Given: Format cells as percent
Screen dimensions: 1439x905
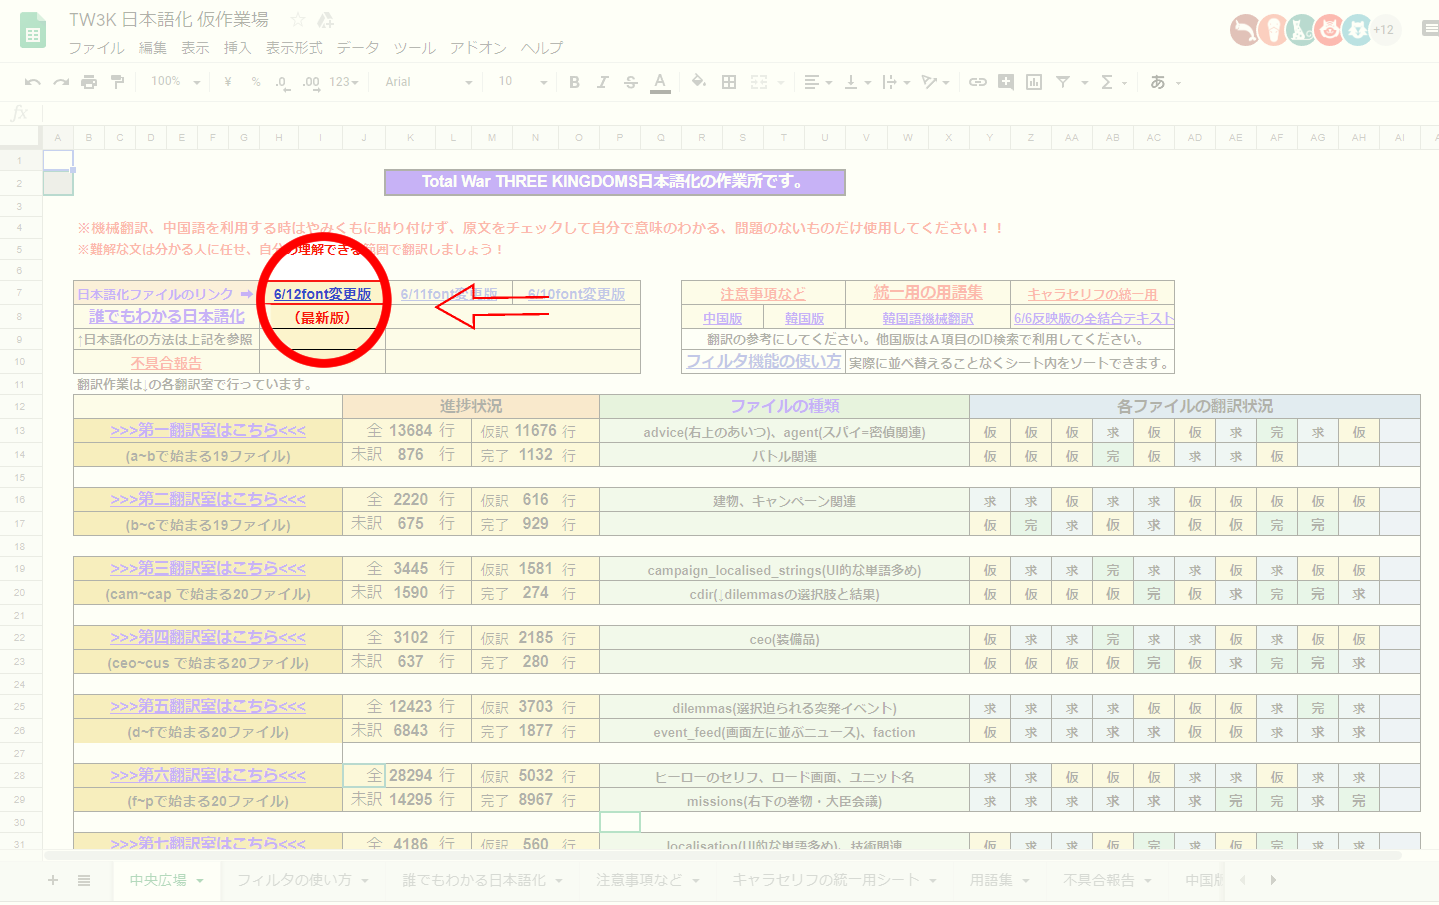Looking at the screenshot, I should (256, 82).
